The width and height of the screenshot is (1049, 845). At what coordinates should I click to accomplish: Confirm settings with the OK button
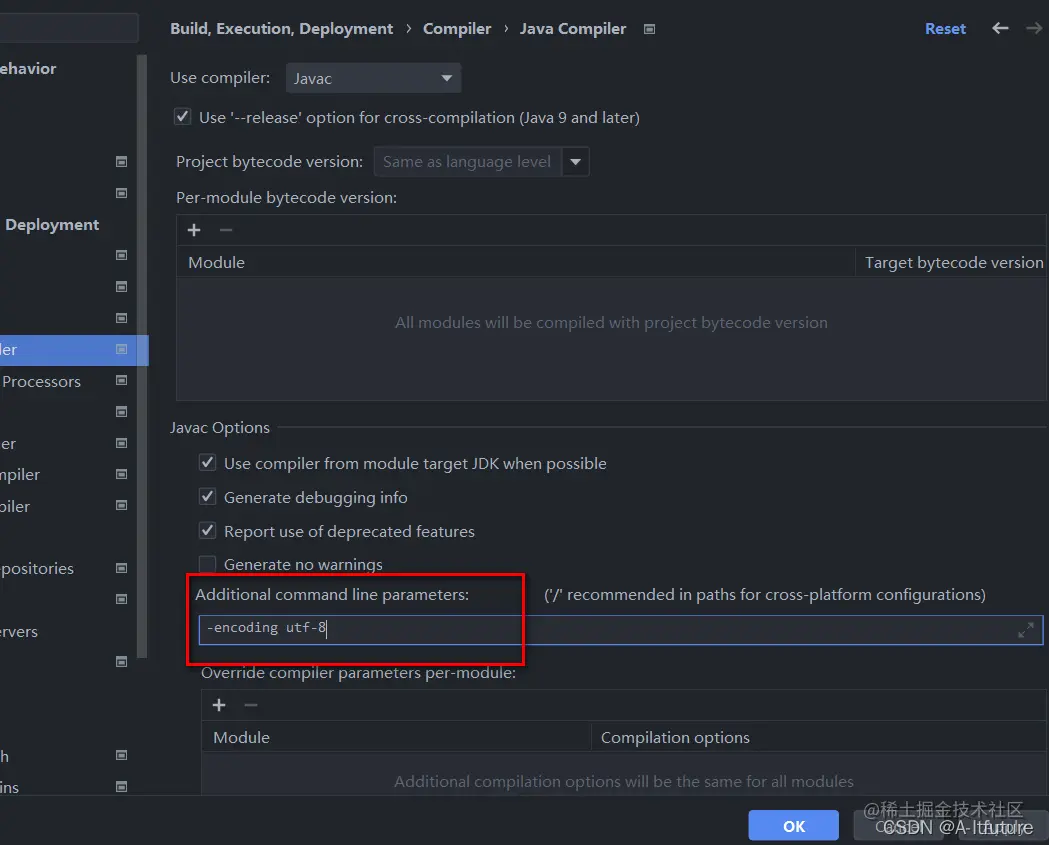coord(793,826)
